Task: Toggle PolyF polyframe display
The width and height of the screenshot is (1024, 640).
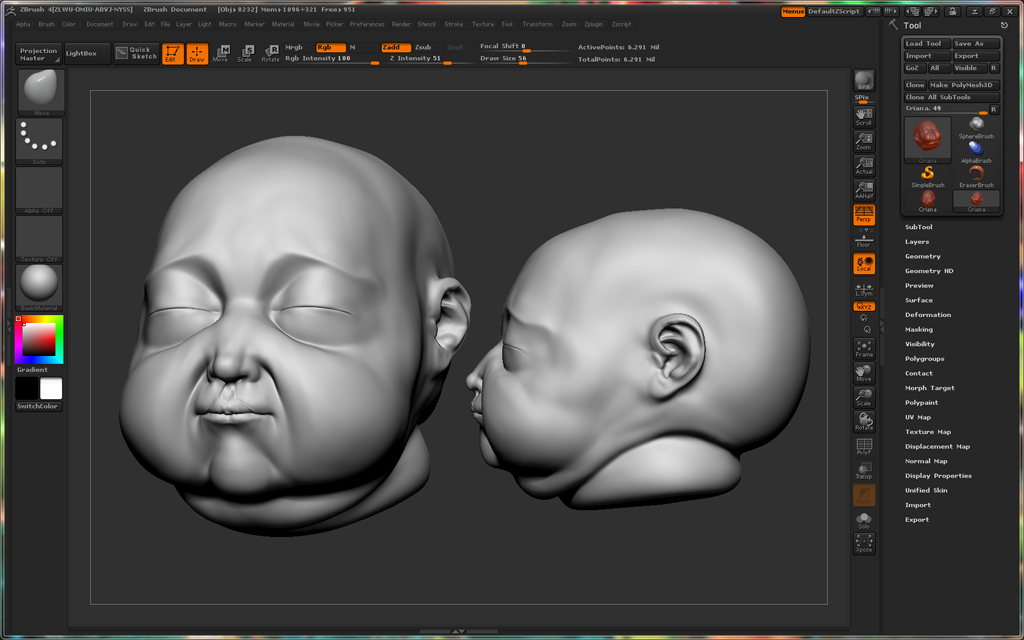Action: 864,446
